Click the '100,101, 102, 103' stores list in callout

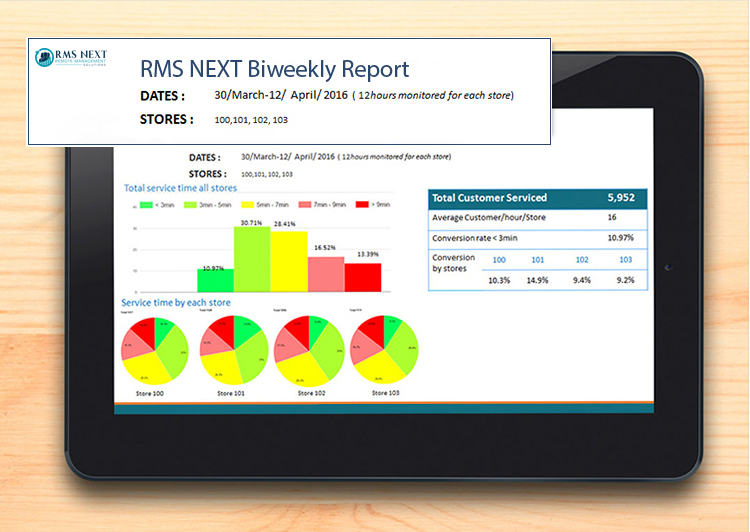point(251,120)
